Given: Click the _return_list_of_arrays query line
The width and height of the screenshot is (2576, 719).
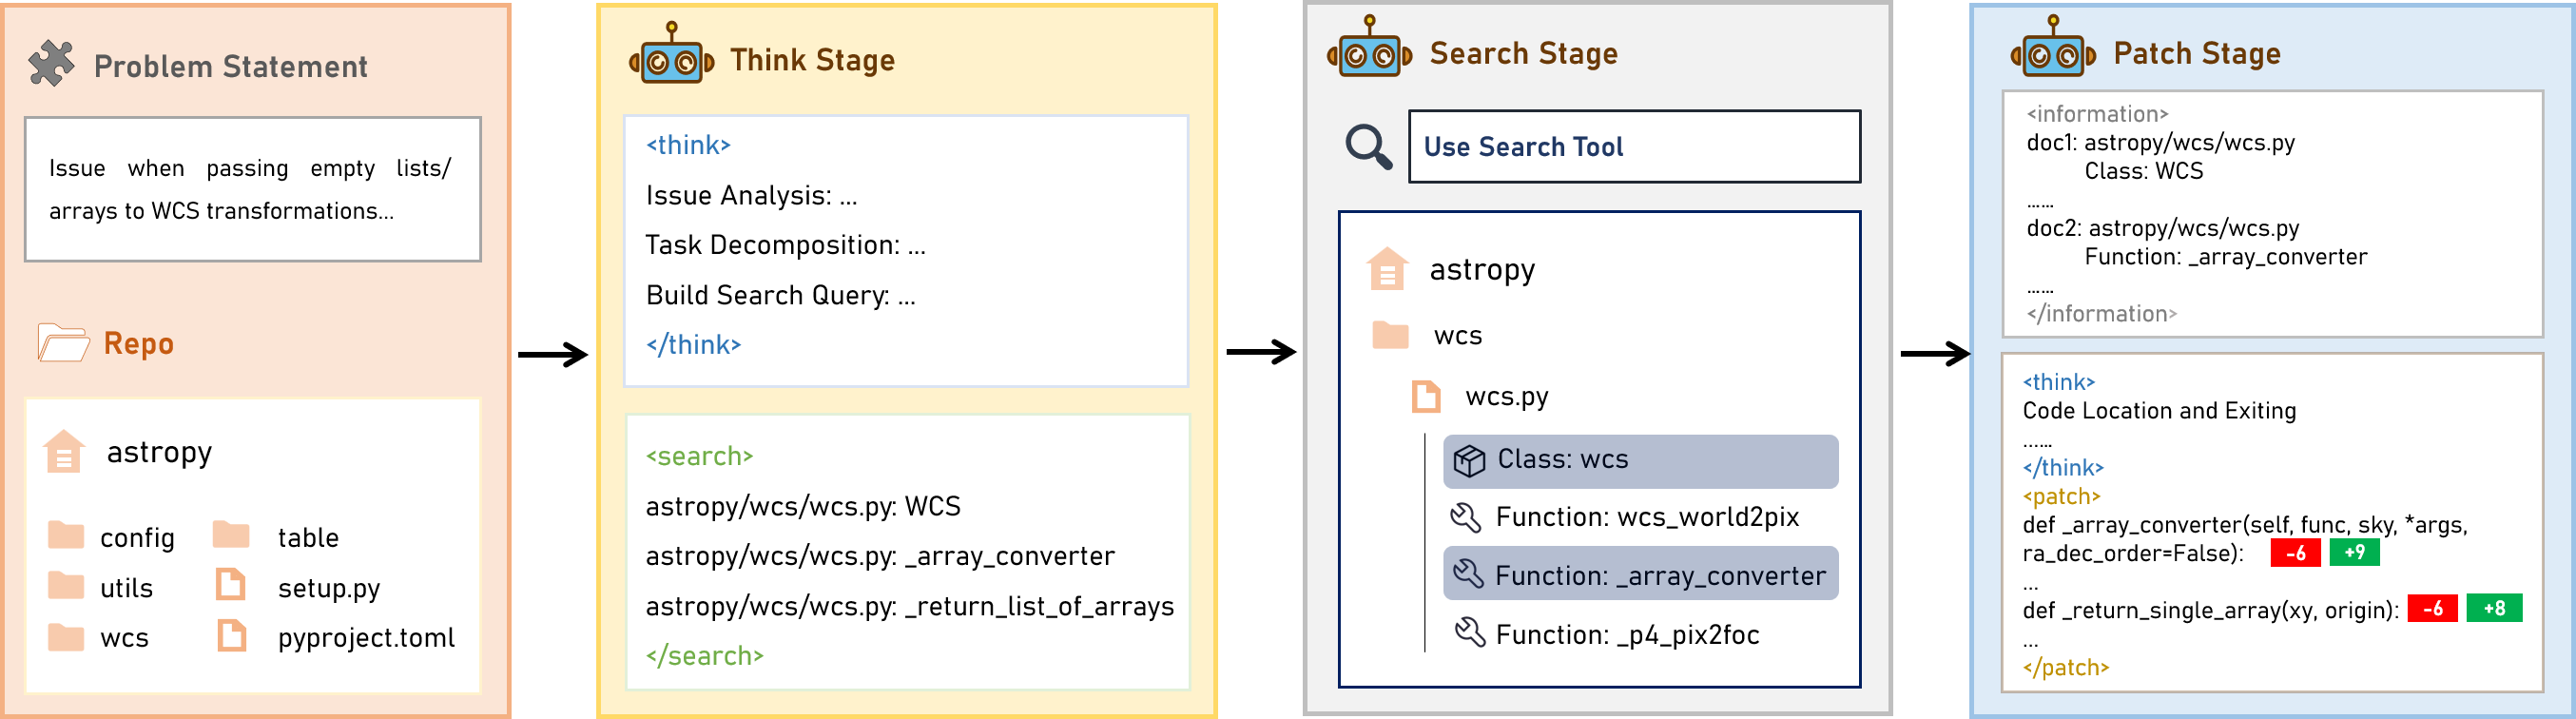Looking at the screenshot, I should (909, 606).
